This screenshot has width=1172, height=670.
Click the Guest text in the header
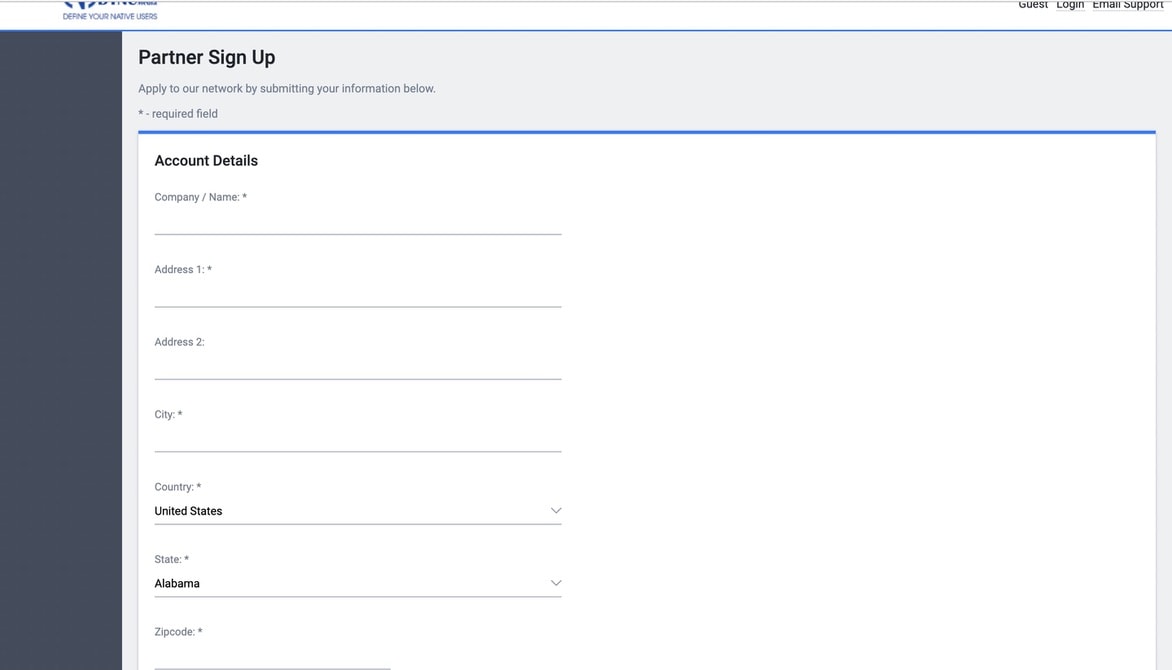(1033, 5)
